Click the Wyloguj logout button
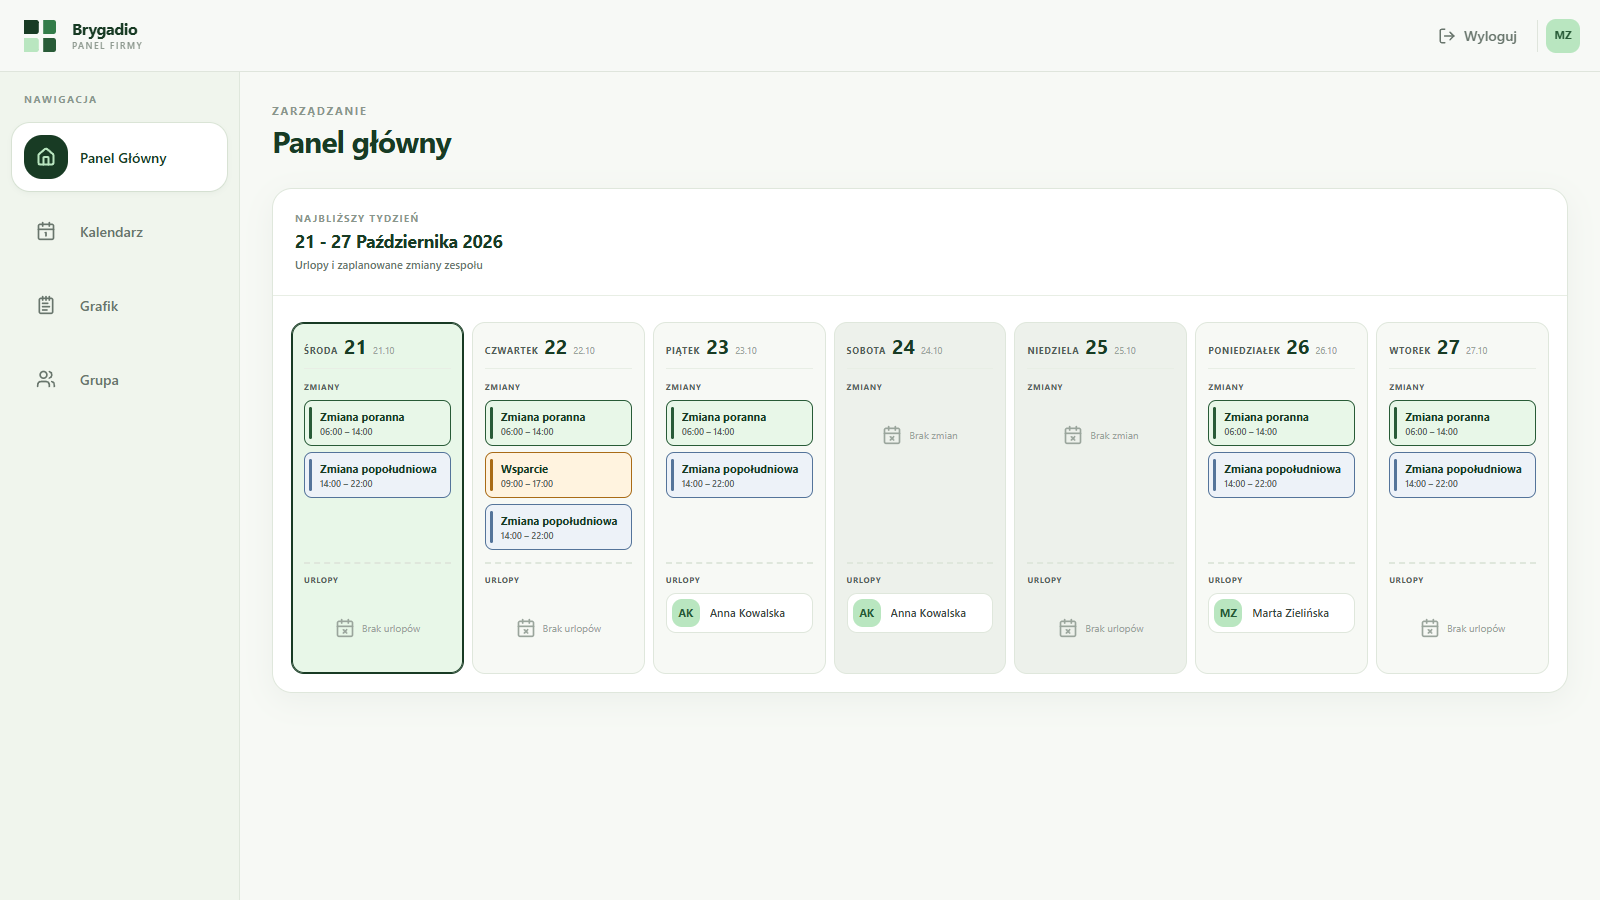The image size is (1600, 900). [x=1478, y=36]
